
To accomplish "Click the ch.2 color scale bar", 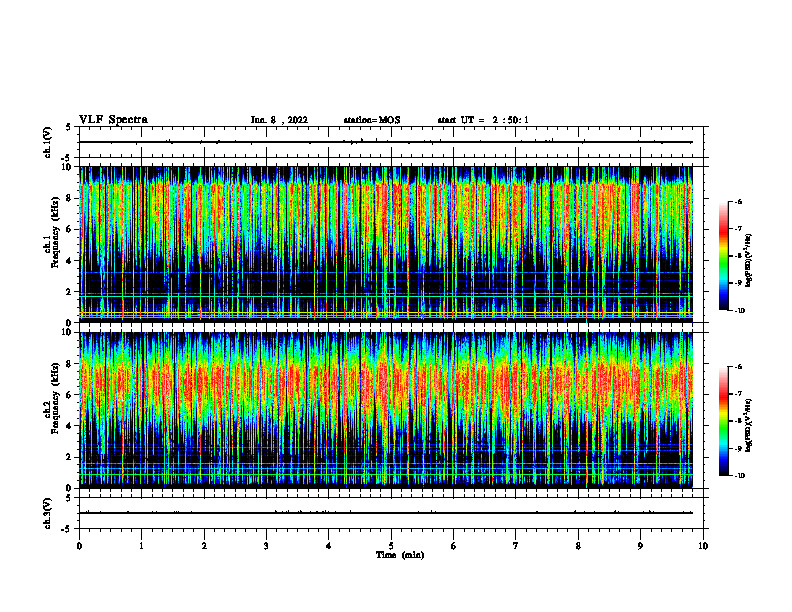I will click(724, 421).
